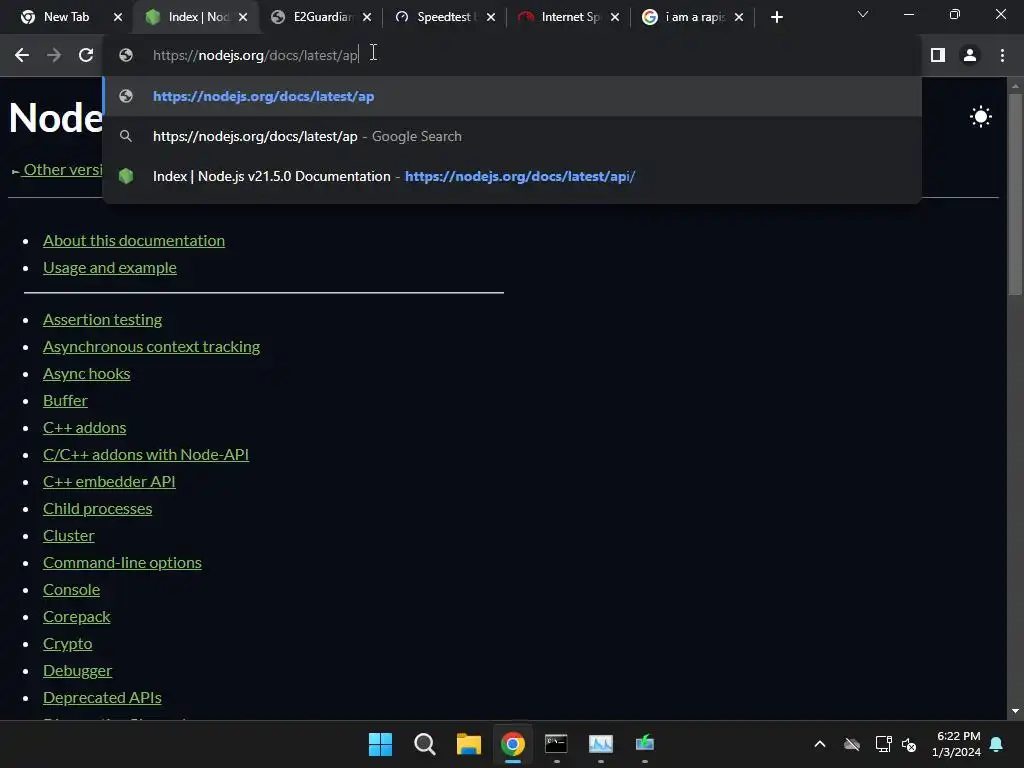Open Windows taskbar Search
1024x768 pixels.
pyautogui.click(x=424, y=744)
